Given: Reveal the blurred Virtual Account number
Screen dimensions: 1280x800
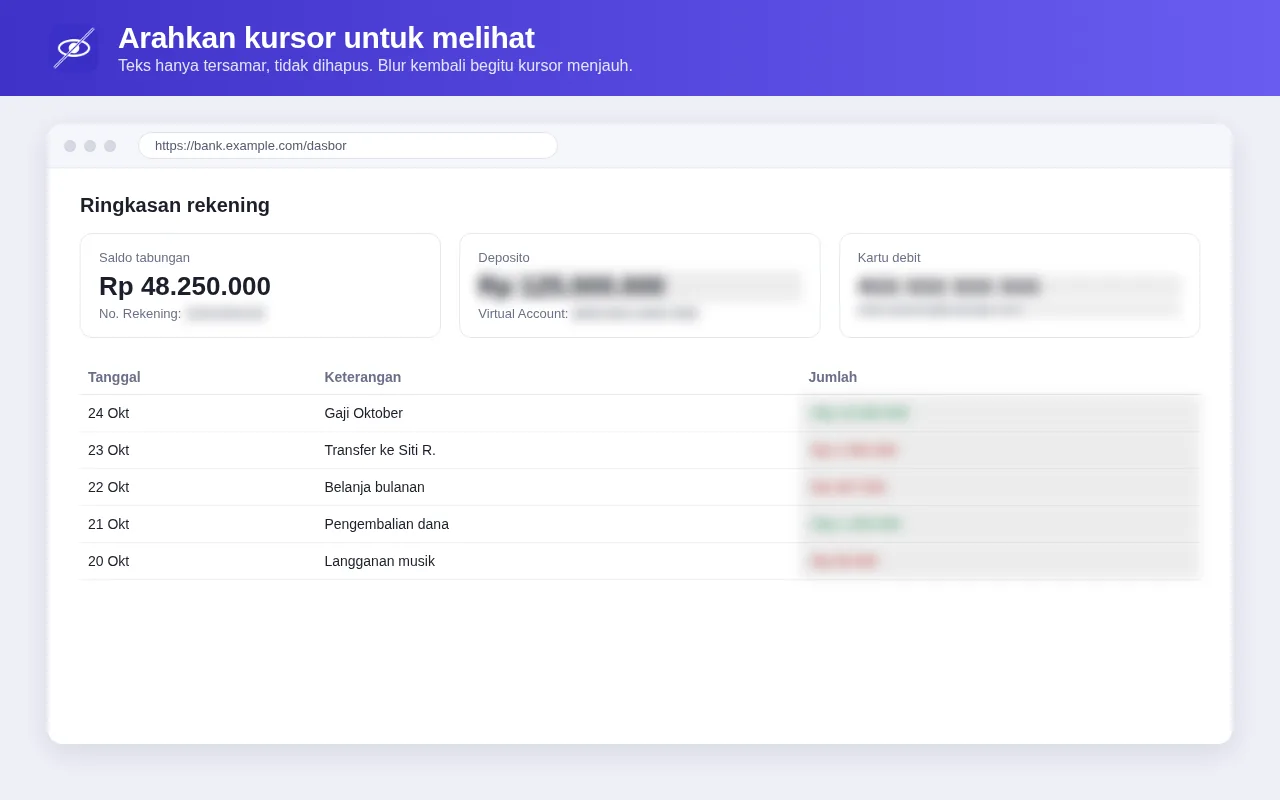Looking at the screenshot, I should tap(635, 314).
